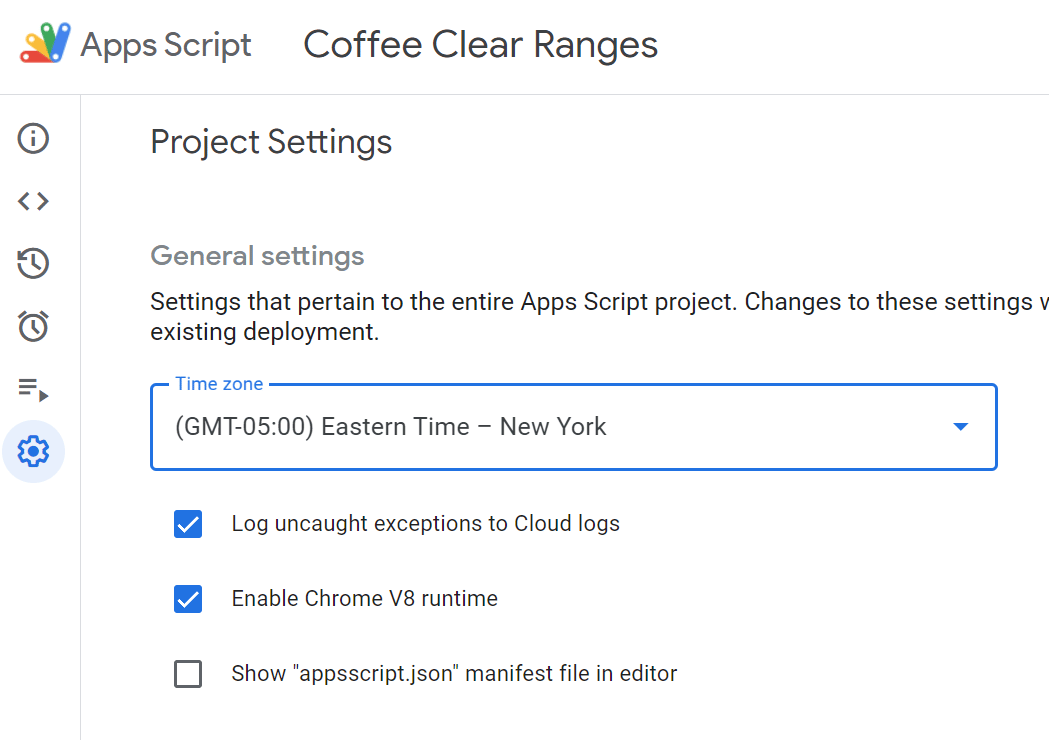Click the blue time zone dropdown arrow
This screenshot has width=1049, height=740.
[960, 427]
